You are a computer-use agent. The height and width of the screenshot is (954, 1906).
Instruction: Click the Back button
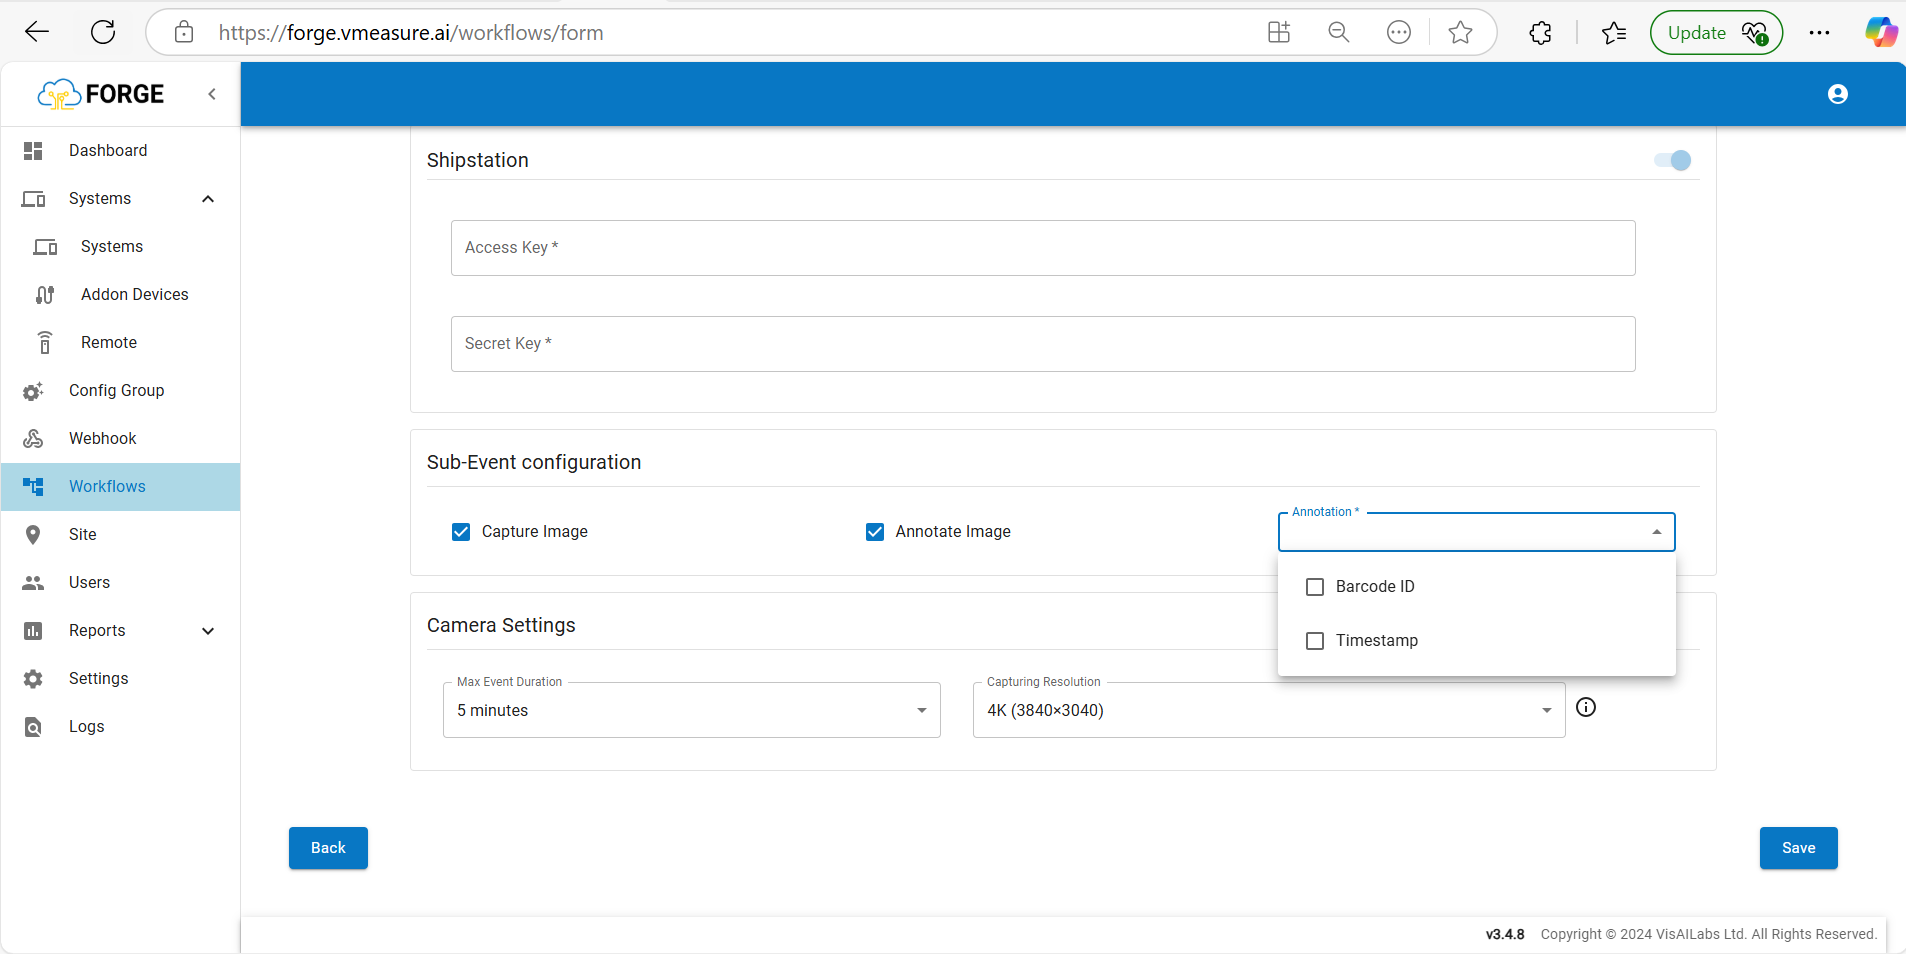(328, 848)
